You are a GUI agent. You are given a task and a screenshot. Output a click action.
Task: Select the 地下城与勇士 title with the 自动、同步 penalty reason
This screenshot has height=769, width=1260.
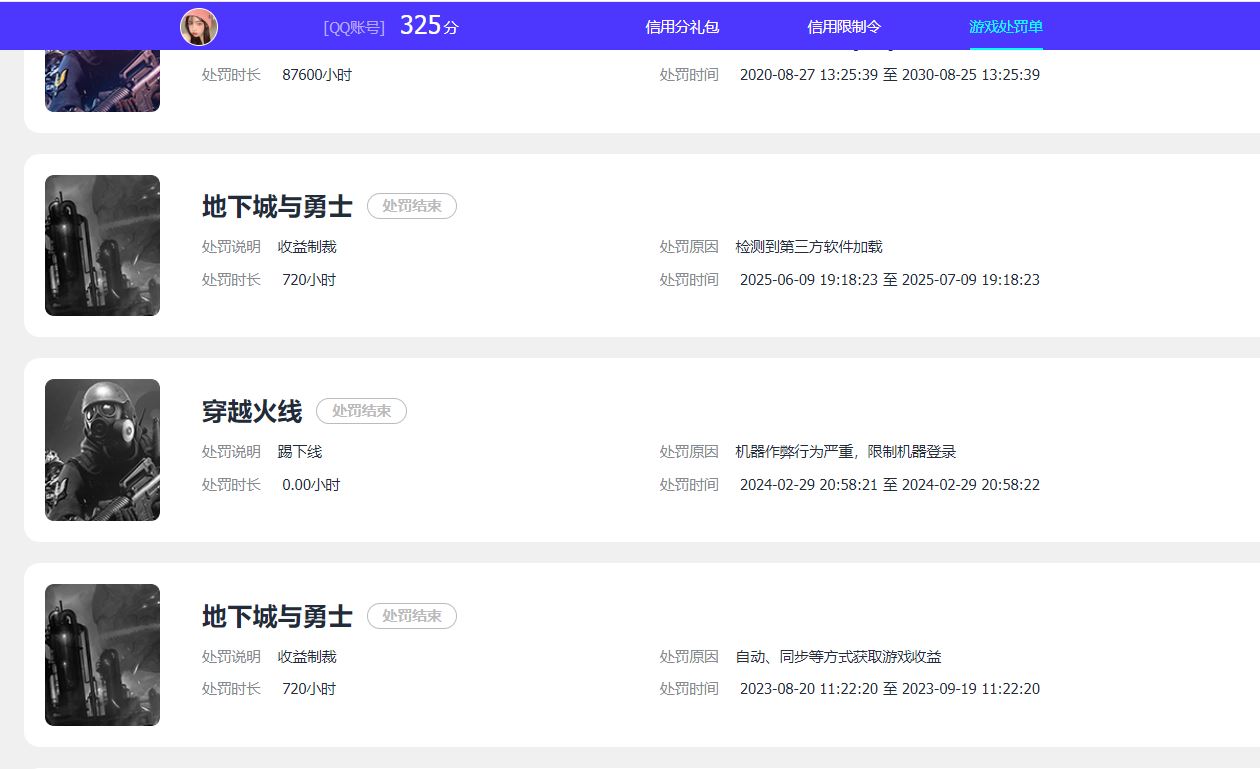(x=277, y=616)
